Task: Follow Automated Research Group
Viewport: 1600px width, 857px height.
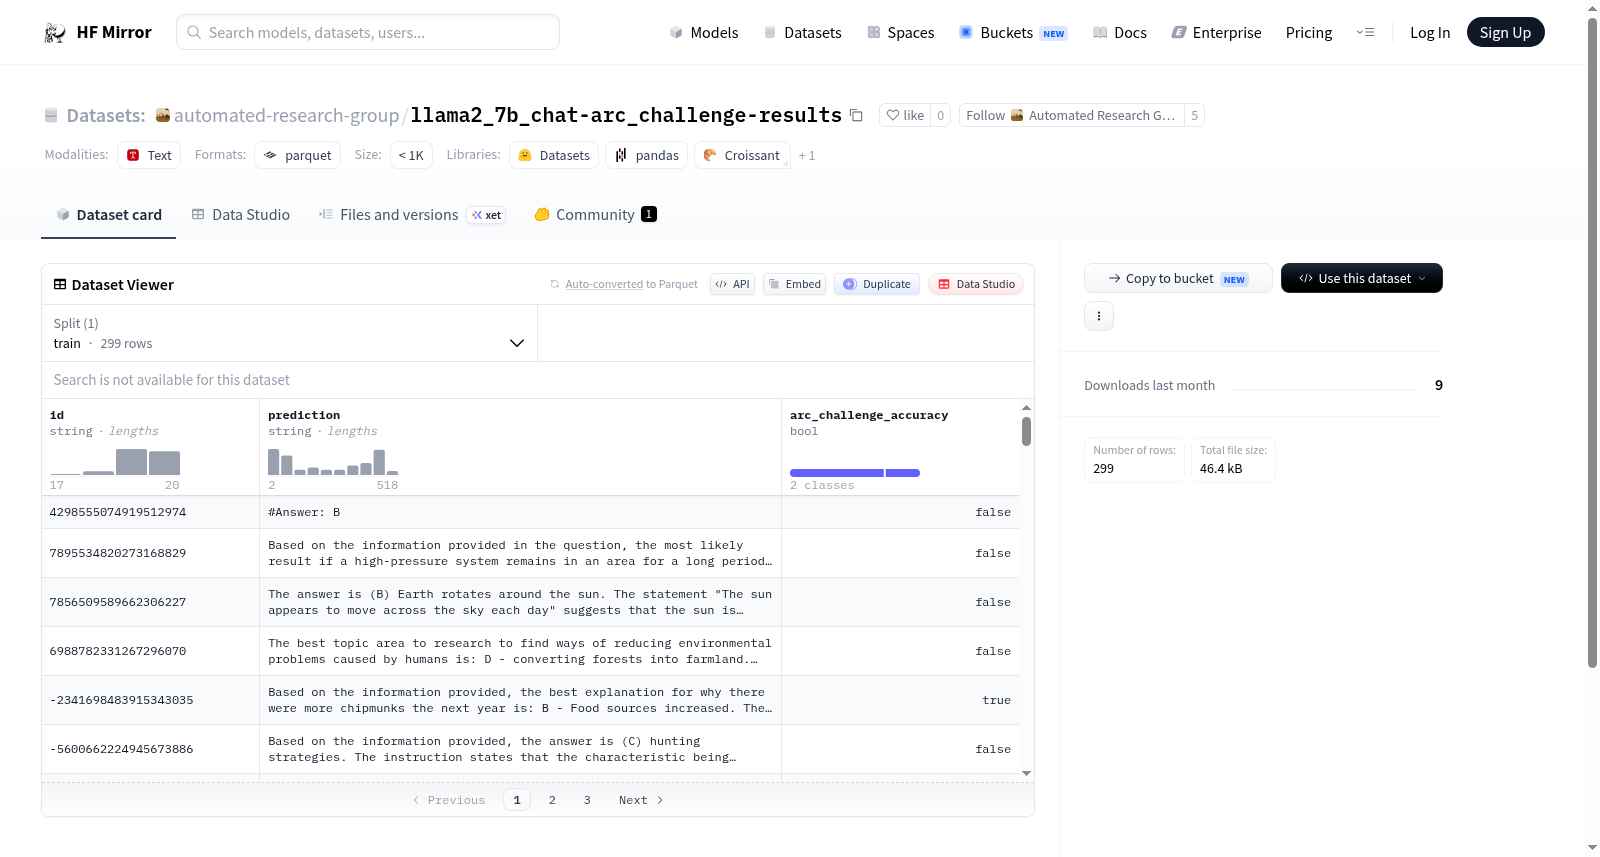Action: pos(1071,115)
